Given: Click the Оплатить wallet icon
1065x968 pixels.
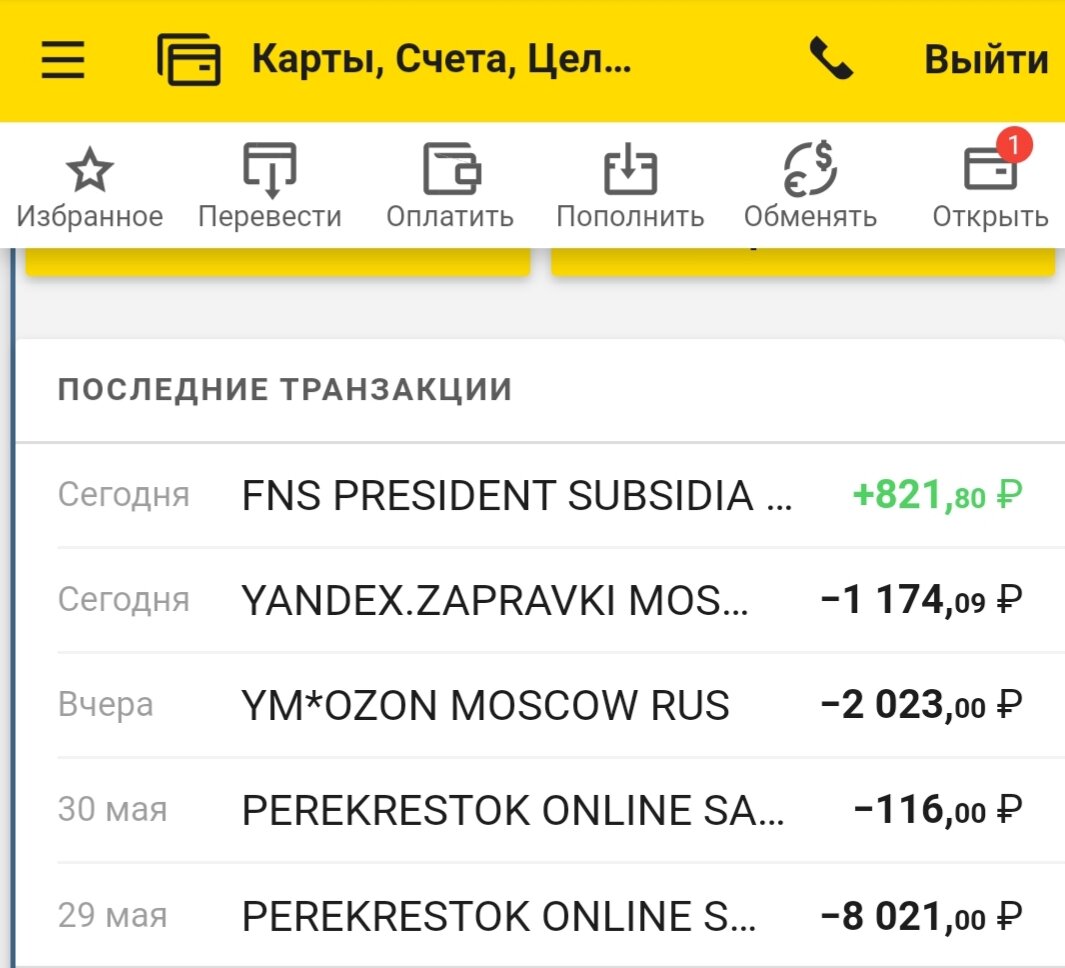Looking at the screenshot, I should tap(450, 172).
